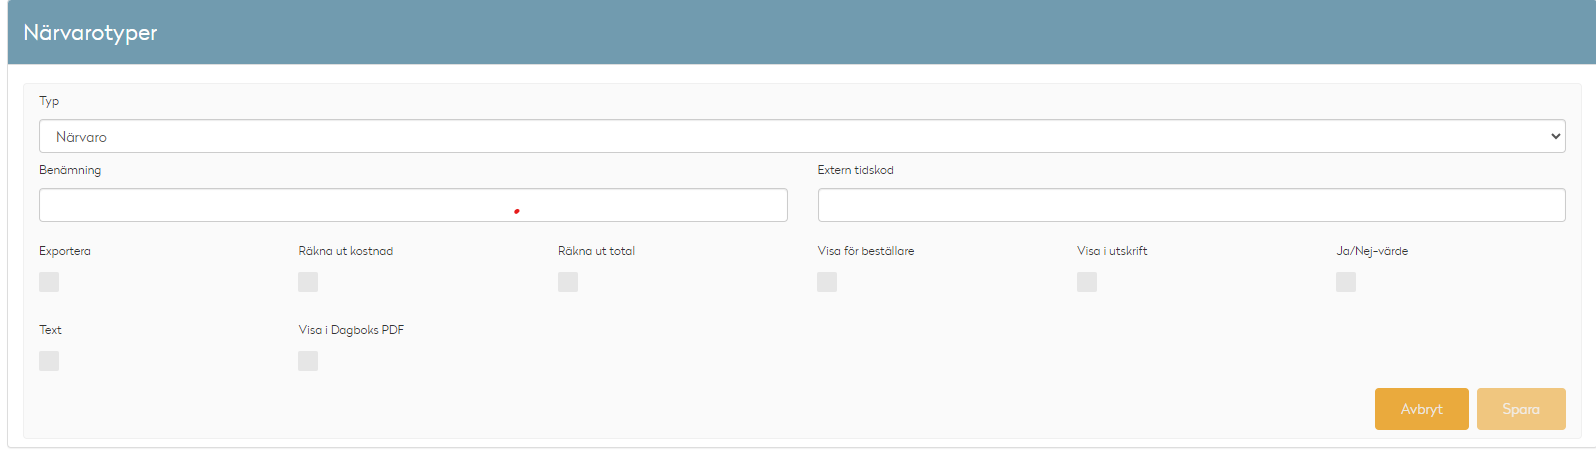The width and height of the screenshot is (1596, 453).
Task: Select the Närvarotyper header title
Action: [x=90, y=32]
